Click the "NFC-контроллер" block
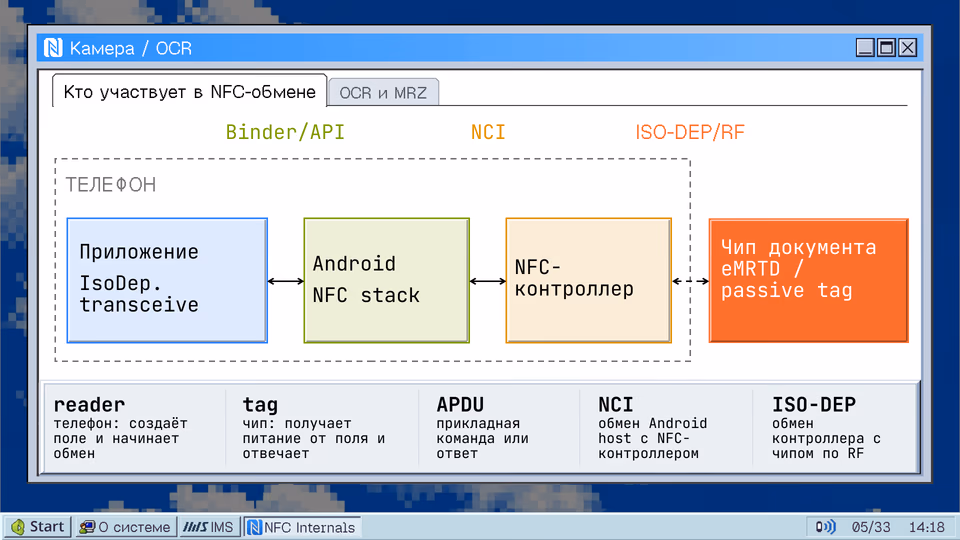The height and width of the screenshot is (540, 960). [588, 280]
